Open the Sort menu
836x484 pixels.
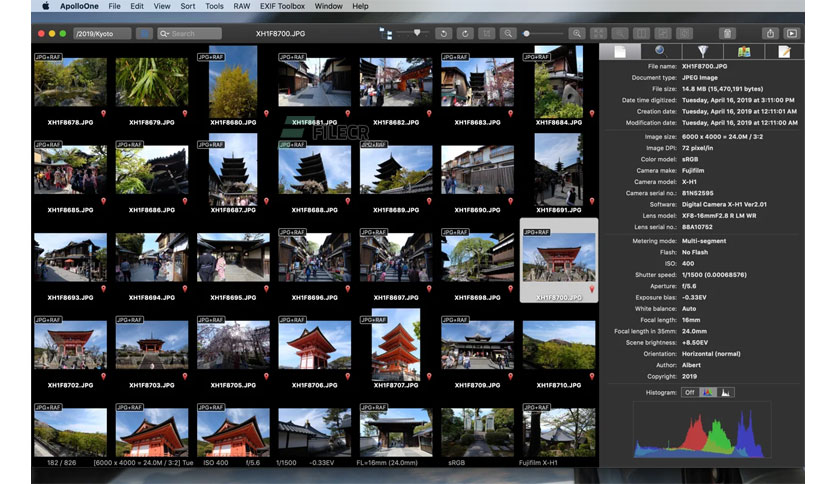click(188, 6)
